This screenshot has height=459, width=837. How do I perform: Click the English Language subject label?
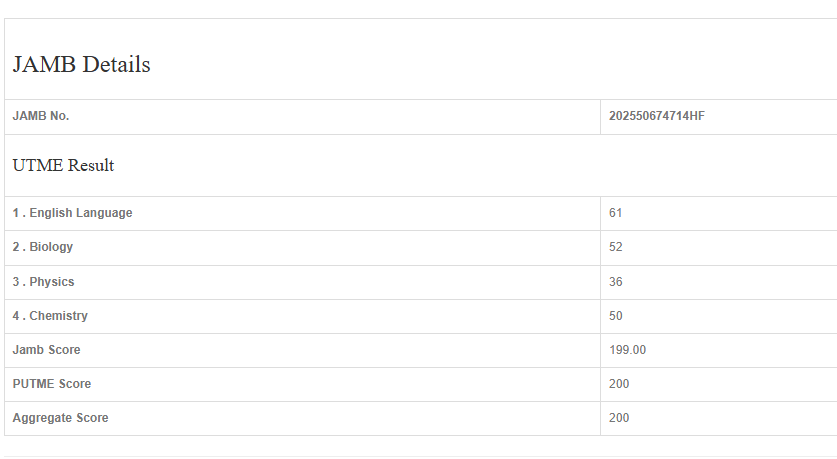pyautogui.click(x=80, y=213)
